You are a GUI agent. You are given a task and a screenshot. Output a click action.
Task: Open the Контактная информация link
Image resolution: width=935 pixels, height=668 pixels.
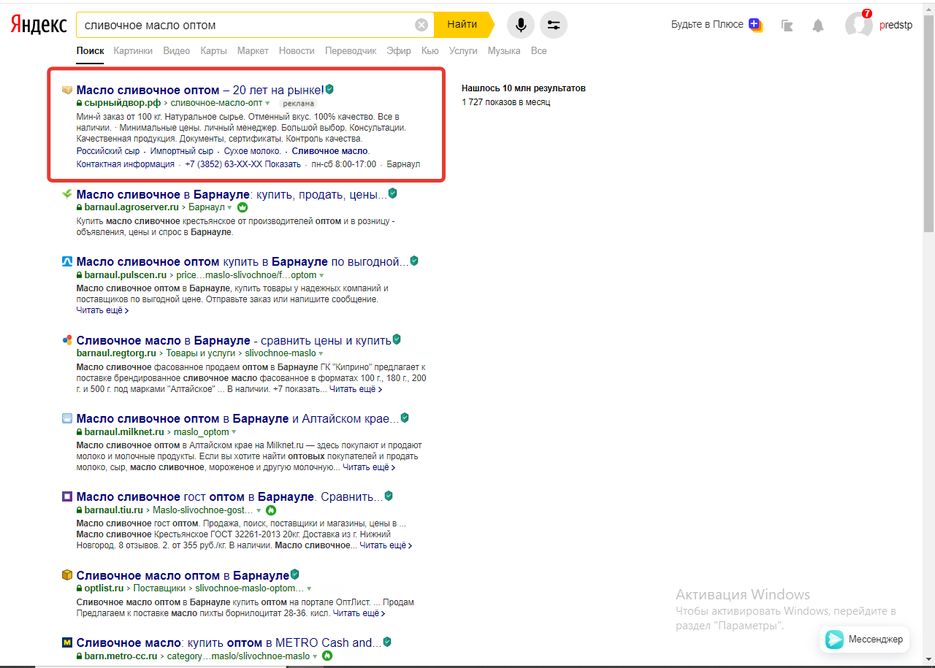pos(125,164)
